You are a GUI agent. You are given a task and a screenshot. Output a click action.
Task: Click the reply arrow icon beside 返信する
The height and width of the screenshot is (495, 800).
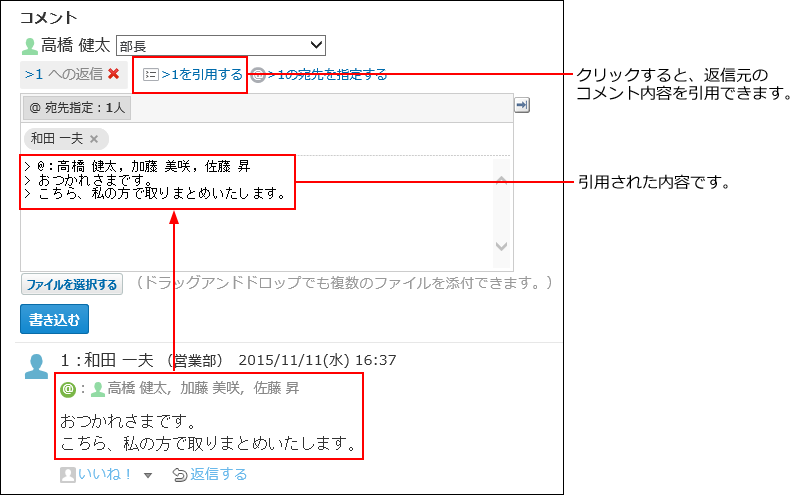pos(180,475)
